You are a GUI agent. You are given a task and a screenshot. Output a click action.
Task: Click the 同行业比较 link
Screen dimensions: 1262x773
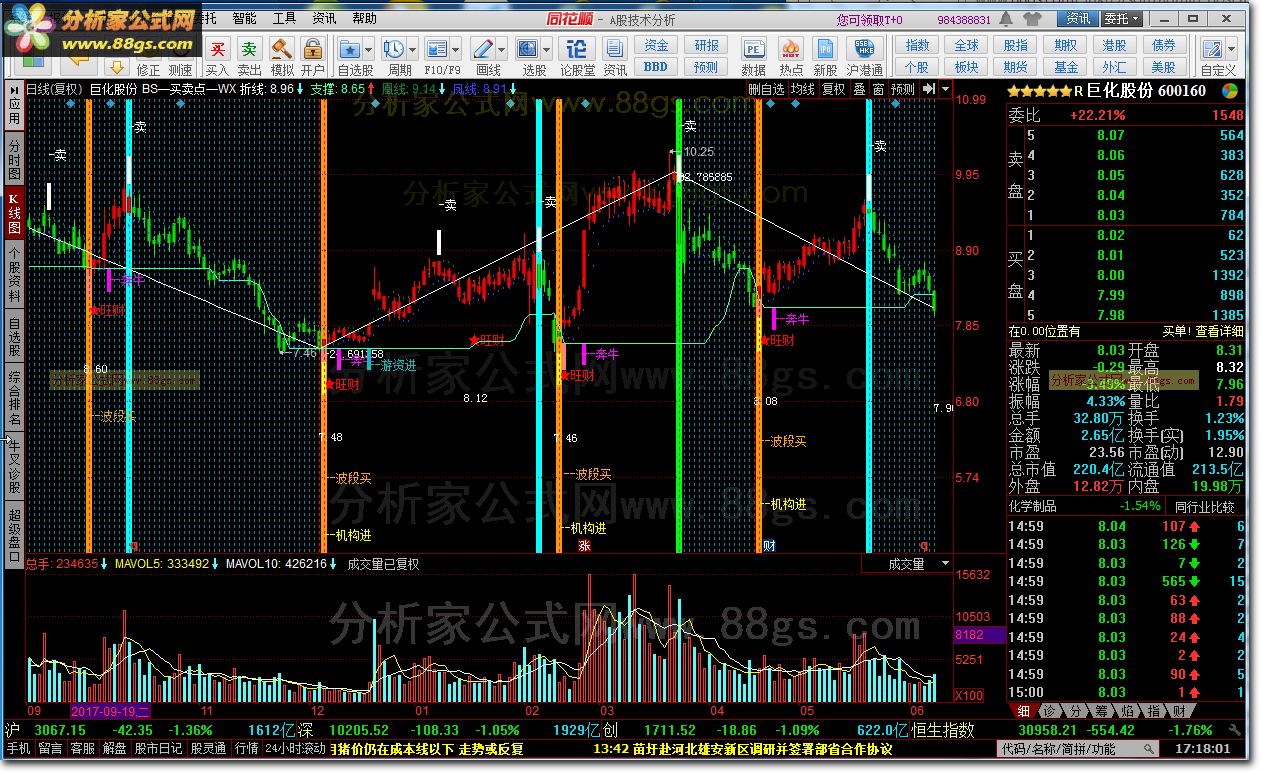1204,507
